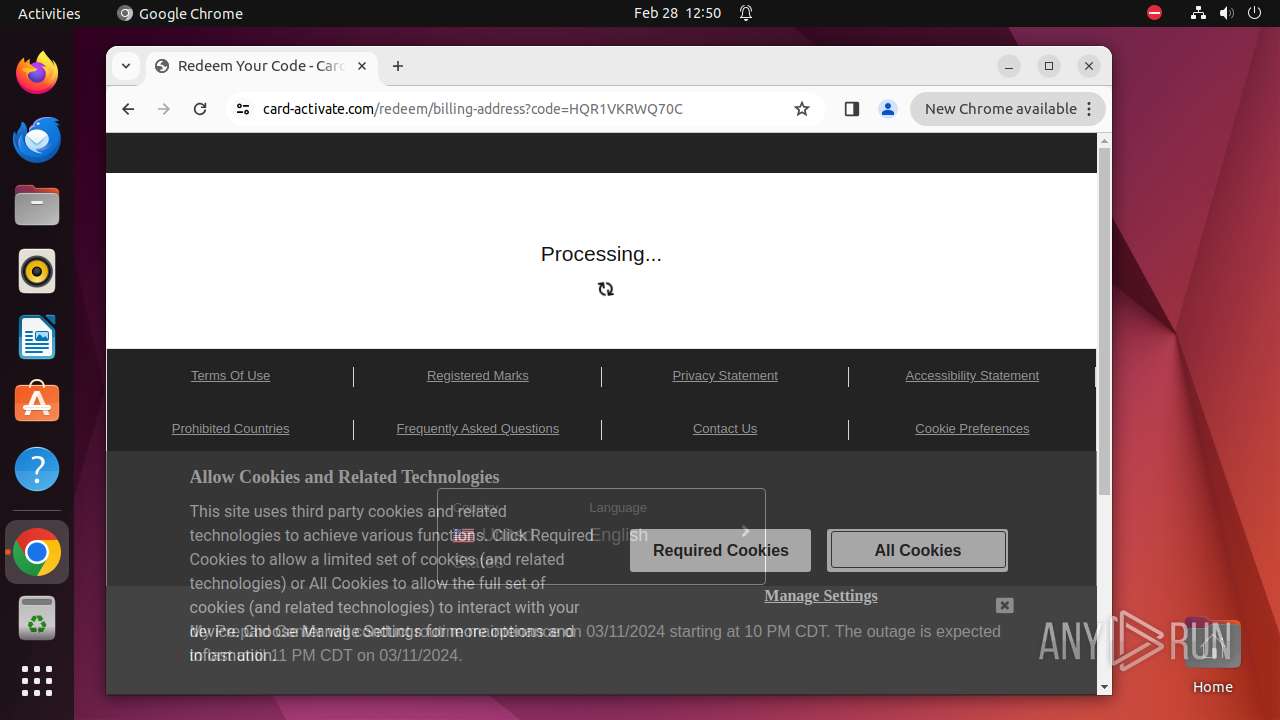Reload the card-activate page

(200, 109)
